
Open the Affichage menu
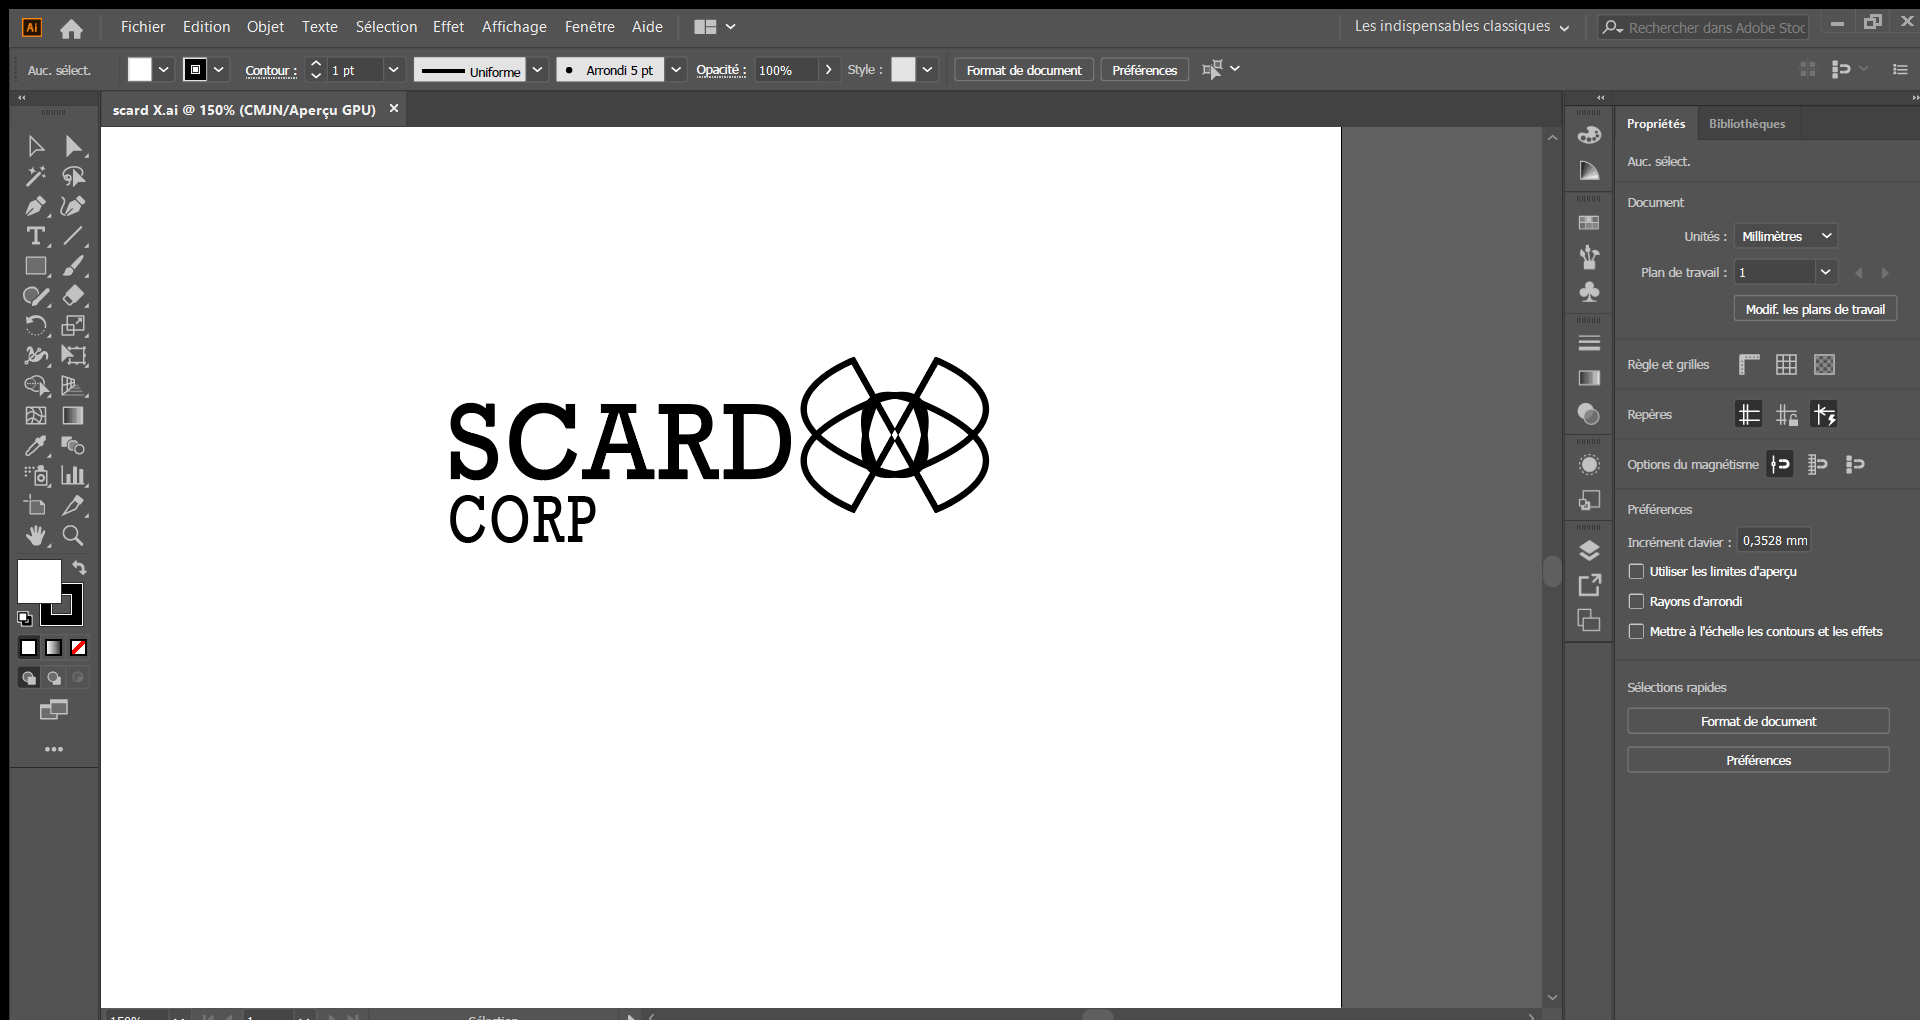(514, 27)
